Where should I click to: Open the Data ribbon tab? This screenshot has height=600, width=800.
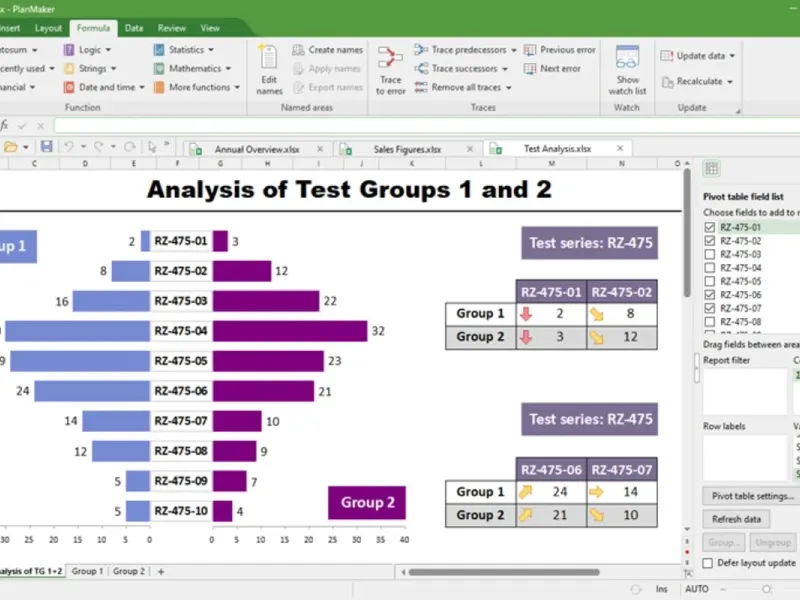click(134, 28)
